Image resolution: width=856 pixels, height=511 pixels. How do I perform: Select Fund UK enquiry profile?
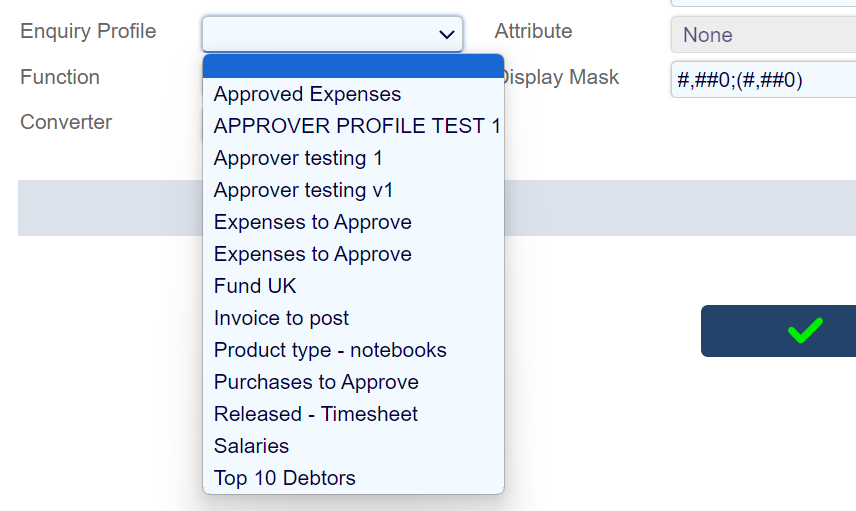click(255, 286)
